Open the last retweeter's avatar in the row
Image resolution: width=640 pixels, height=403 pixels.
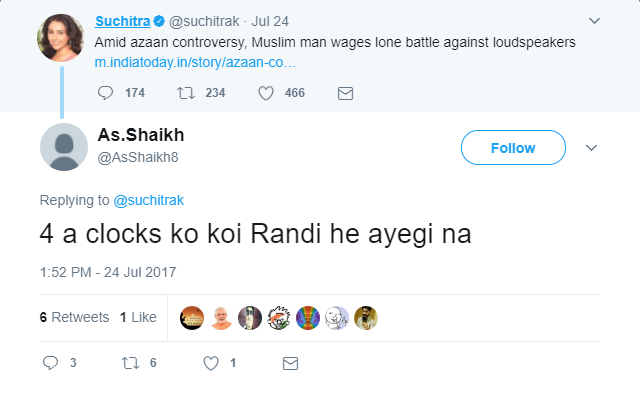pyautogui.click(x=366, y=317)
